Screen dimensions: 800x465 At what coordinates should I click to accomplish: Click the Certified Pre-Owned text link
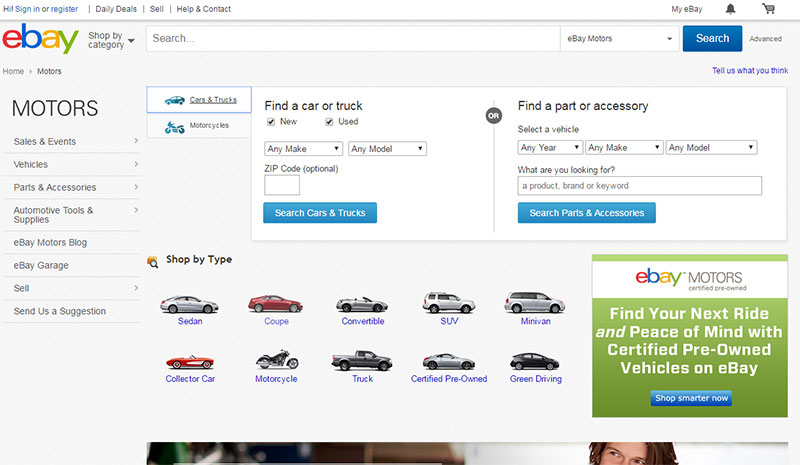coord(449,379)
